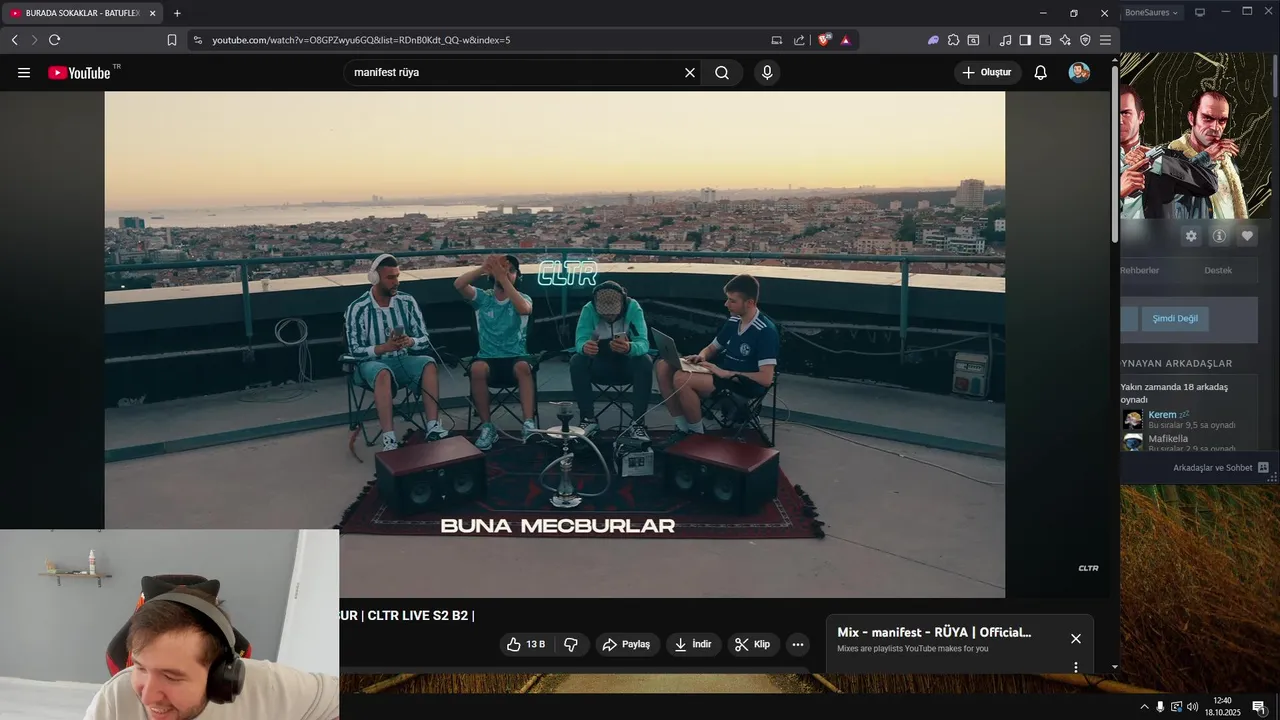Dislike the video
The height and width of the screenshot is (720, 1280).
(571, 644)
